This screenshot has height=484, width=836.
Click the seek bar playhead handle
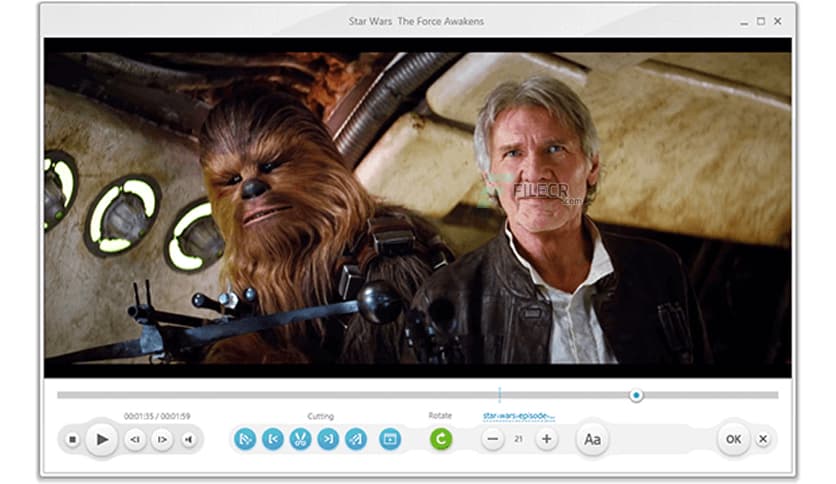click(636, 396)
